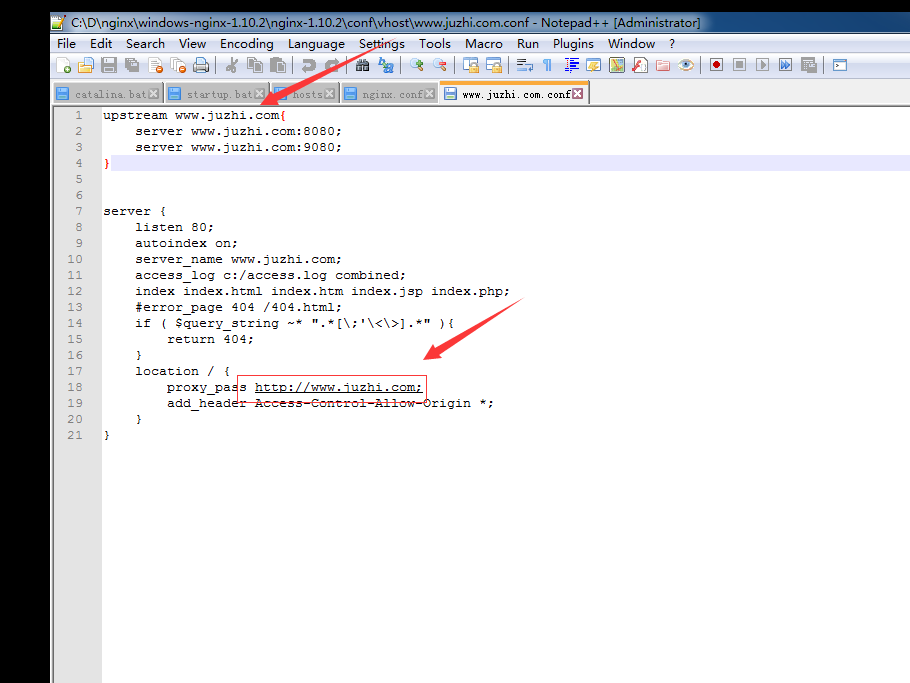Image resolution: width=910 pixels, height=683 pixels.
Task: Close the nginx.conf tab
Action: click(429, 94)
